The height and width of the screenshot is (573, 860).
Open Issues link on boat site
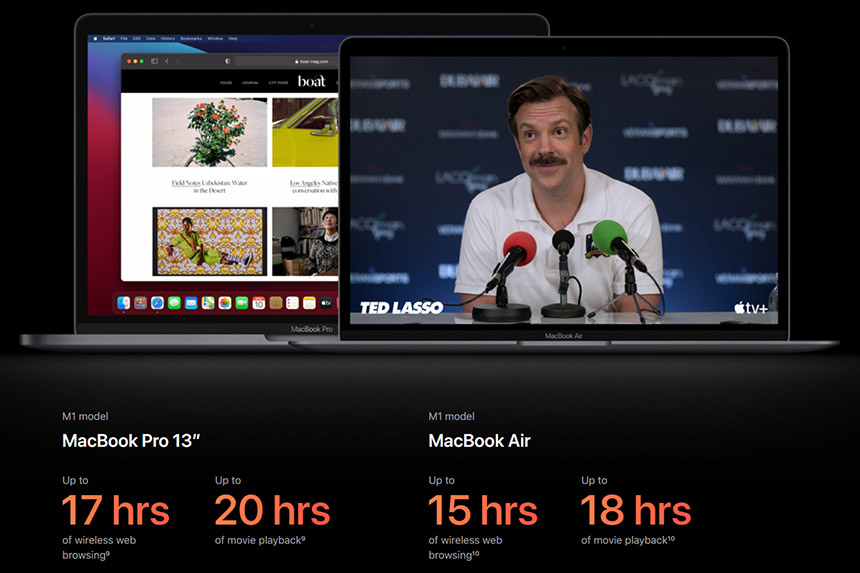pos(226,83)
